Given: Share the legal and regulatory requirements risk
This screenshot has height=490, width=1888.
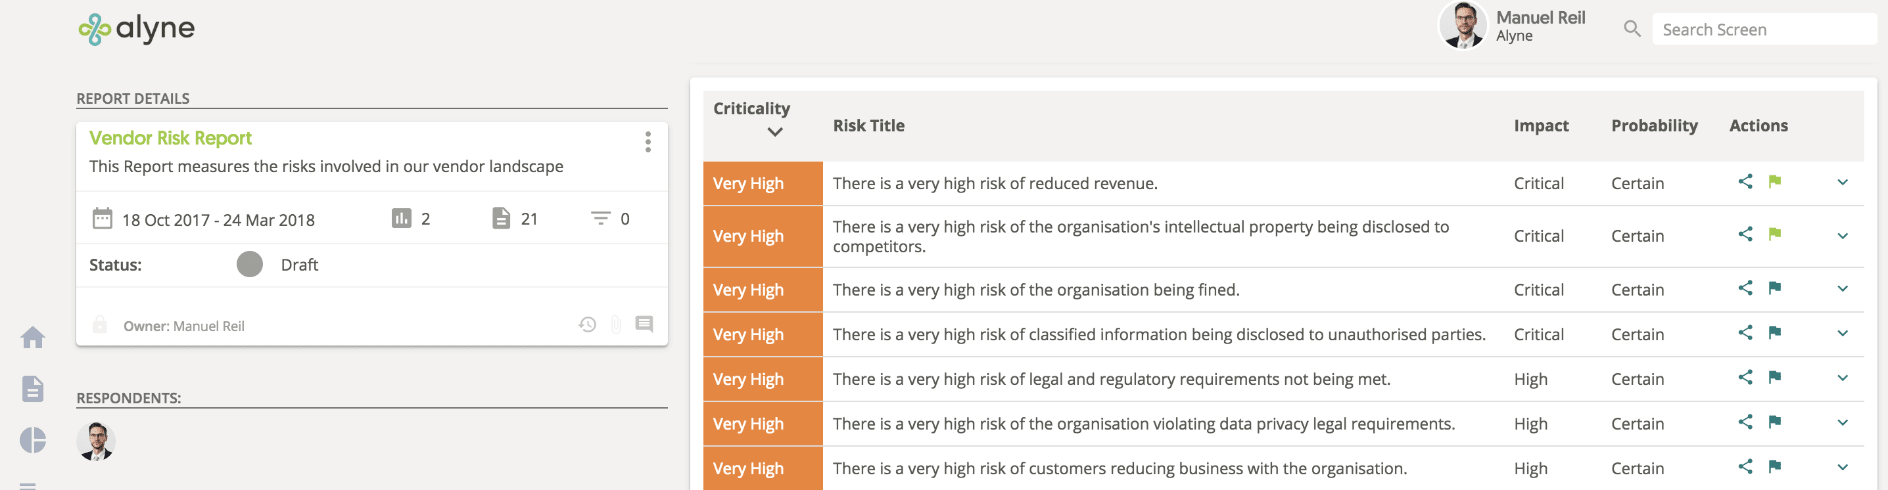Looking at the screenshot, I should pos(1745,377).
